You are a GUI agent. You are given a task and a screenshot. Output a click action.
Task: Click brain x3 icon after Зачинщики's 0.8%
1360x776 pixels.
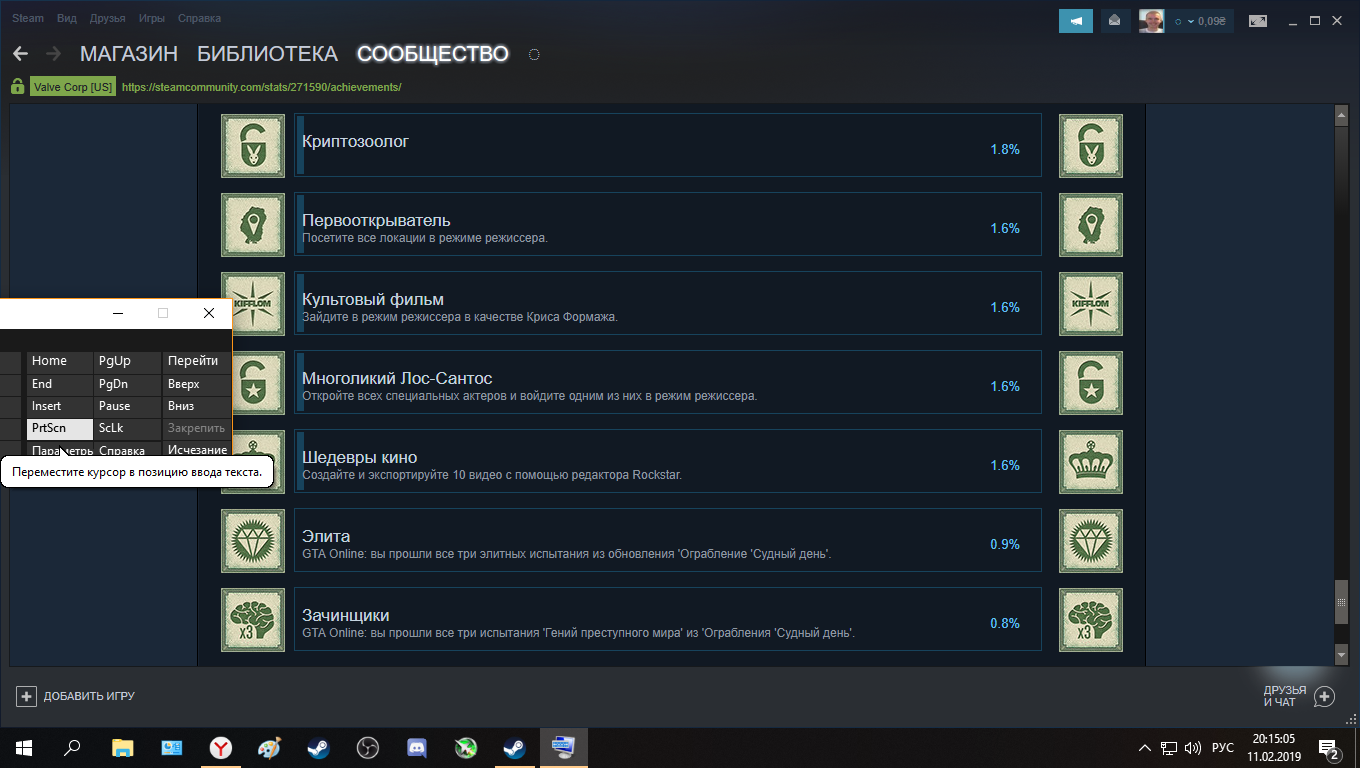coord(1091,620)
